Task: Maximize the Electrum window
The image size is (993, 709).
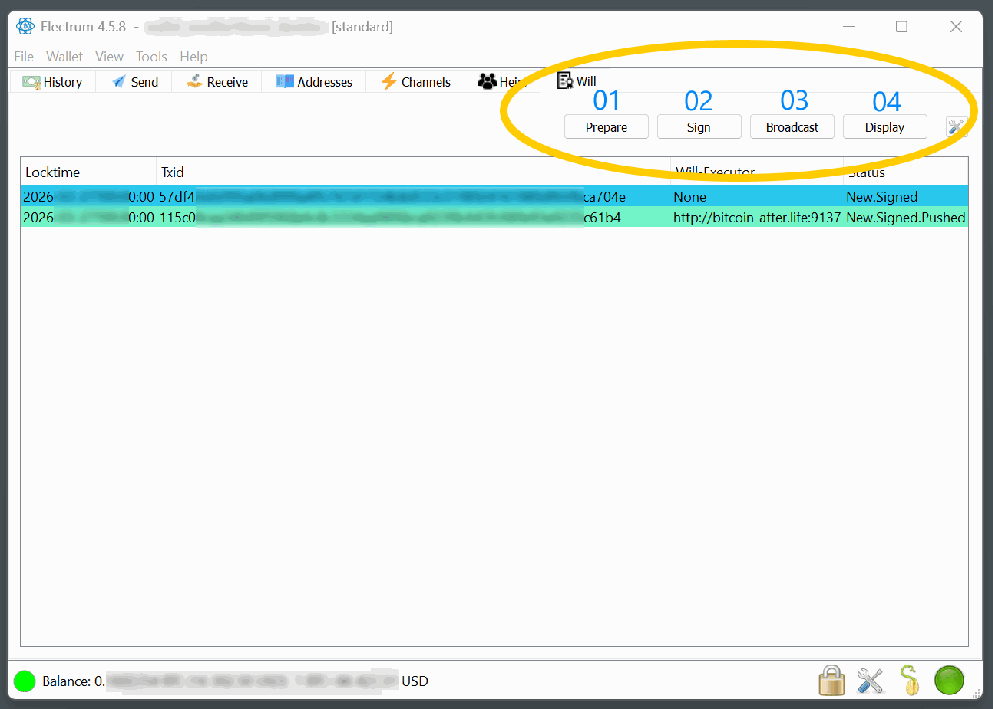Action: 902,27
